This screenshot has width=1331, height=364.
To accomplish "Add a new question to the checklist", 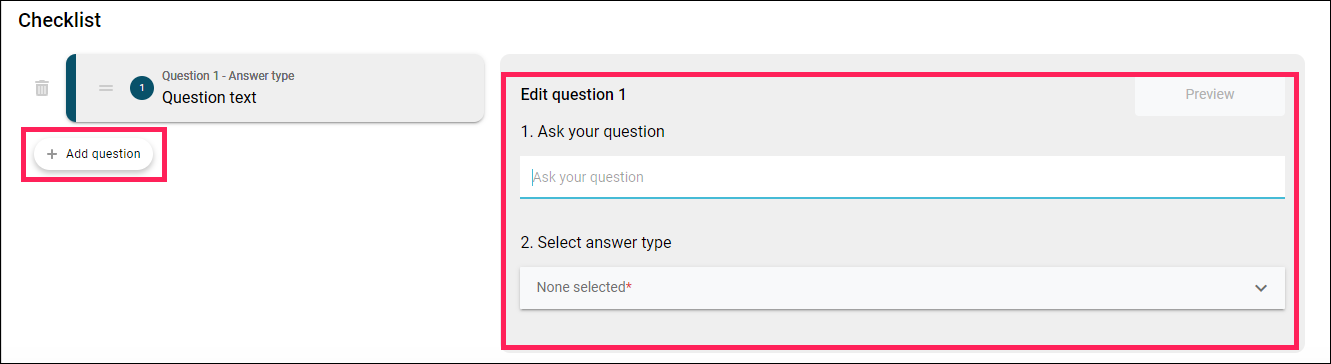I will [x=93, y=154].
